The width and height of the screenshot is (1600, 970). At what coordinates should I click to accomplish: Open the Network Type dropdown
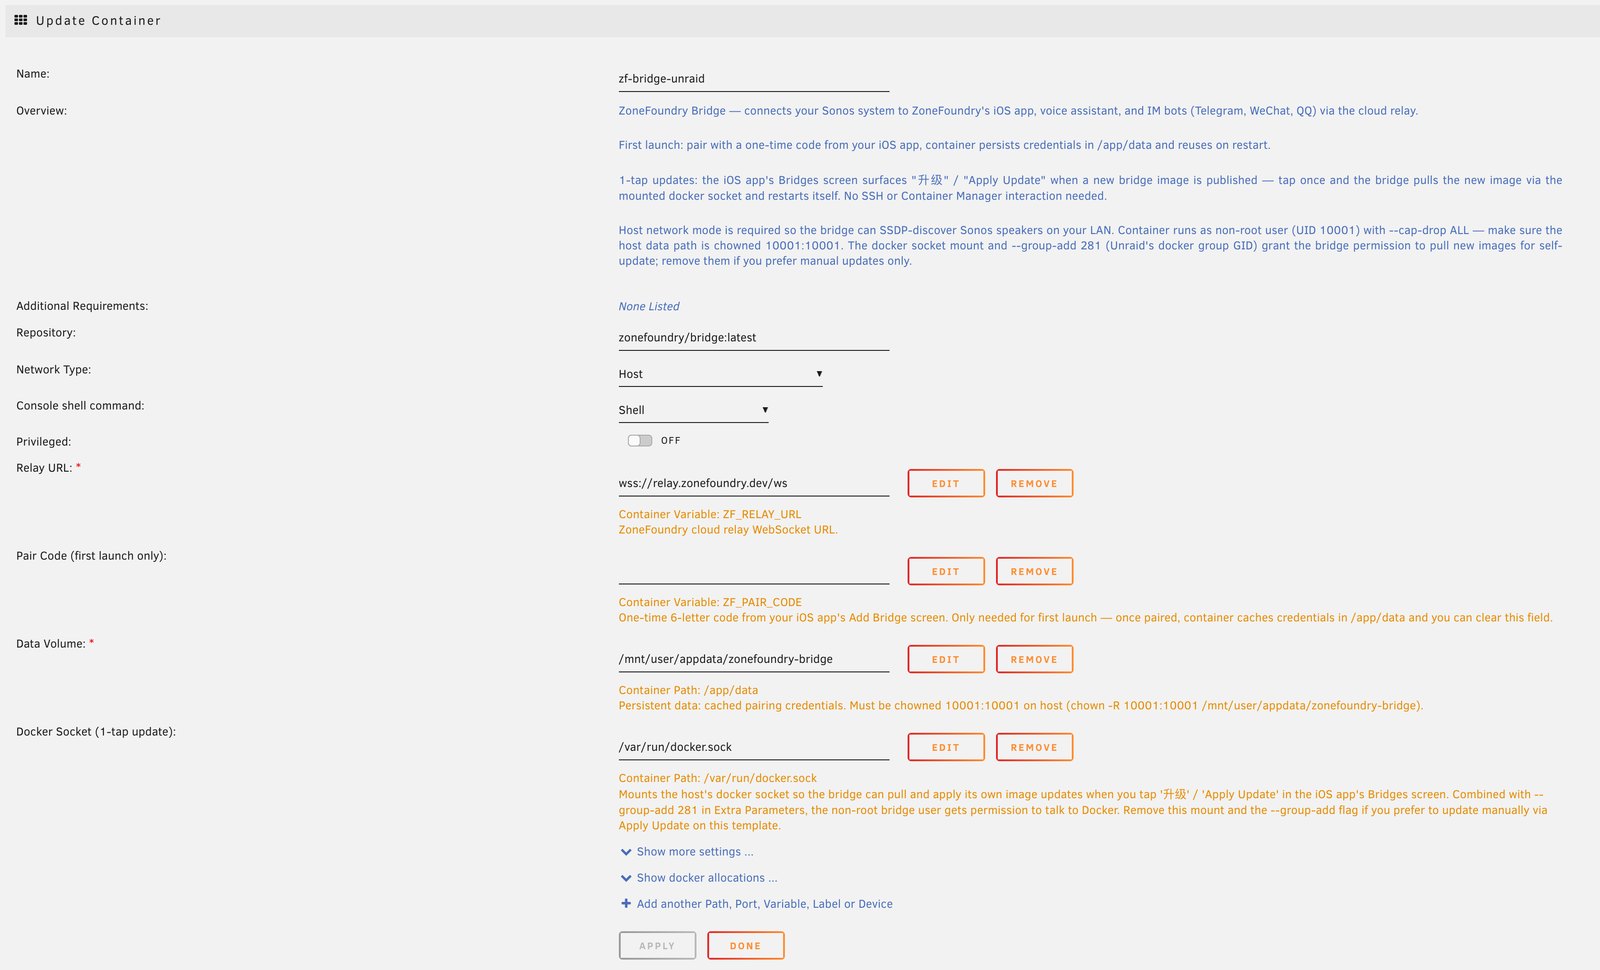[720, 374]
